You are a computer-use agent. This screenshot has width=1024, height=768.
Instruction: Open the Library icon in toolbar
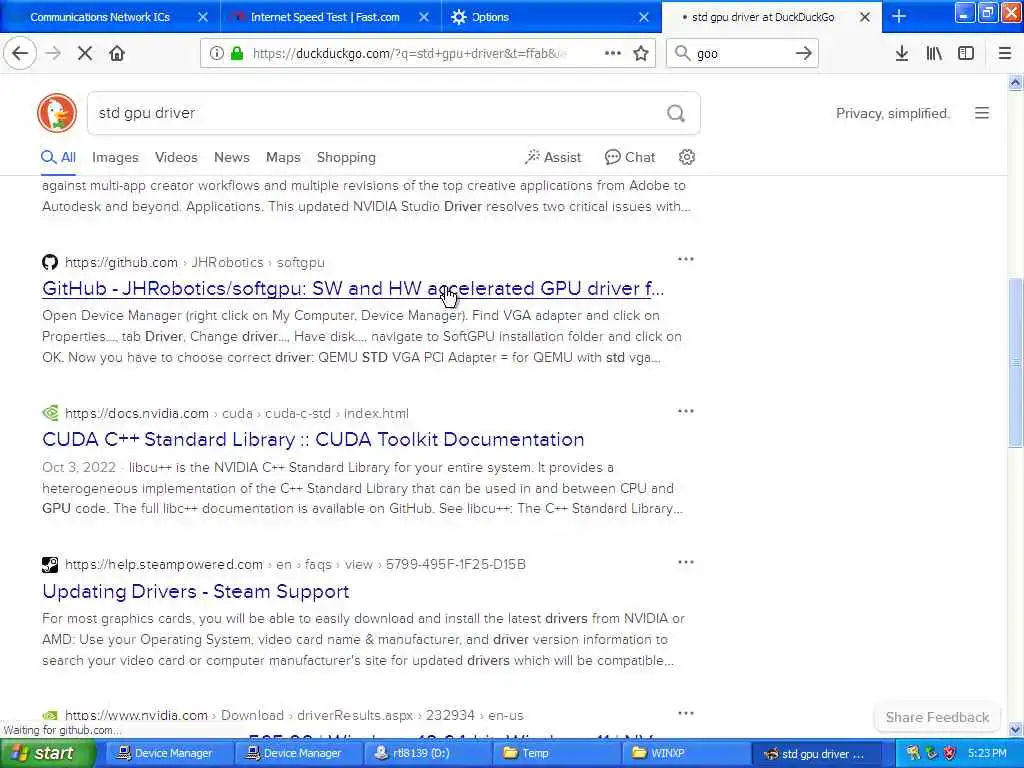pos(934,54)
